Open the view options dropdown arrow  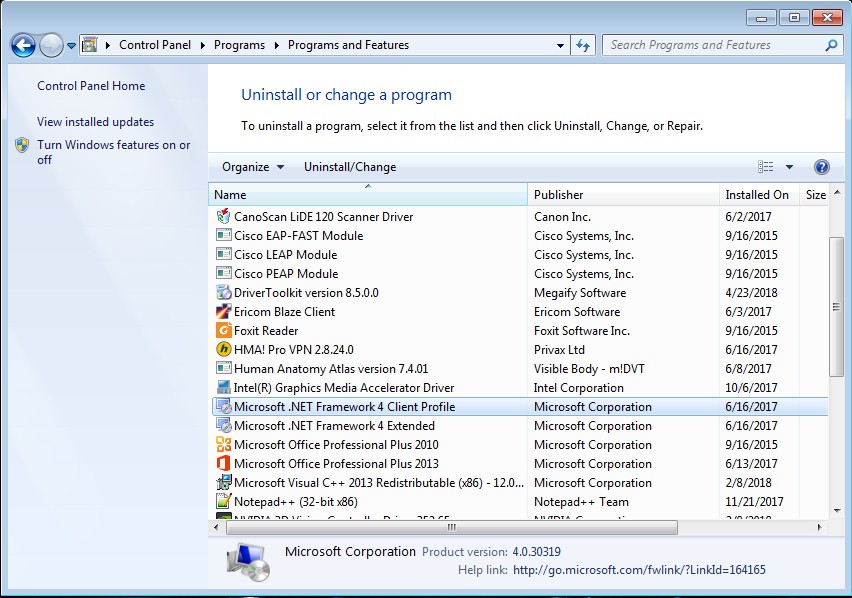pos(789,167)
